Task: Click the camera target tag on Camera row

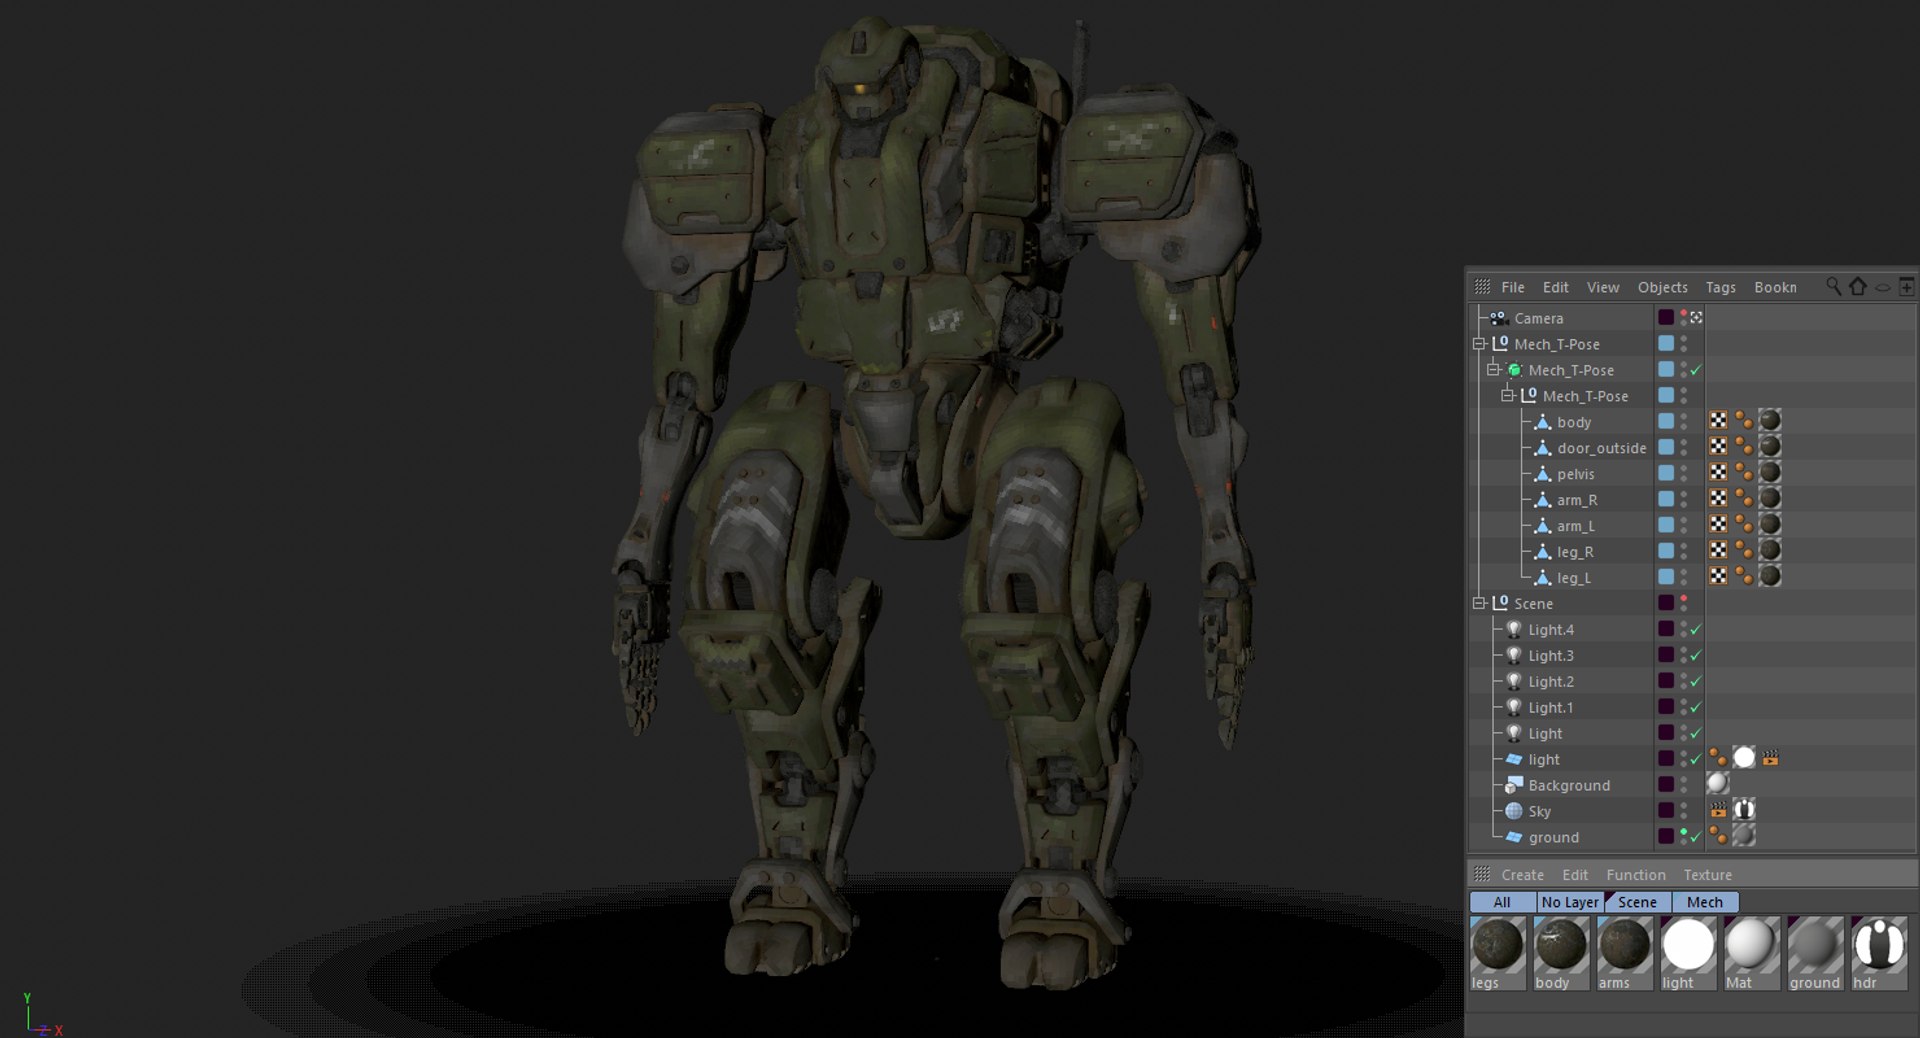Action: click(1696, 318)
